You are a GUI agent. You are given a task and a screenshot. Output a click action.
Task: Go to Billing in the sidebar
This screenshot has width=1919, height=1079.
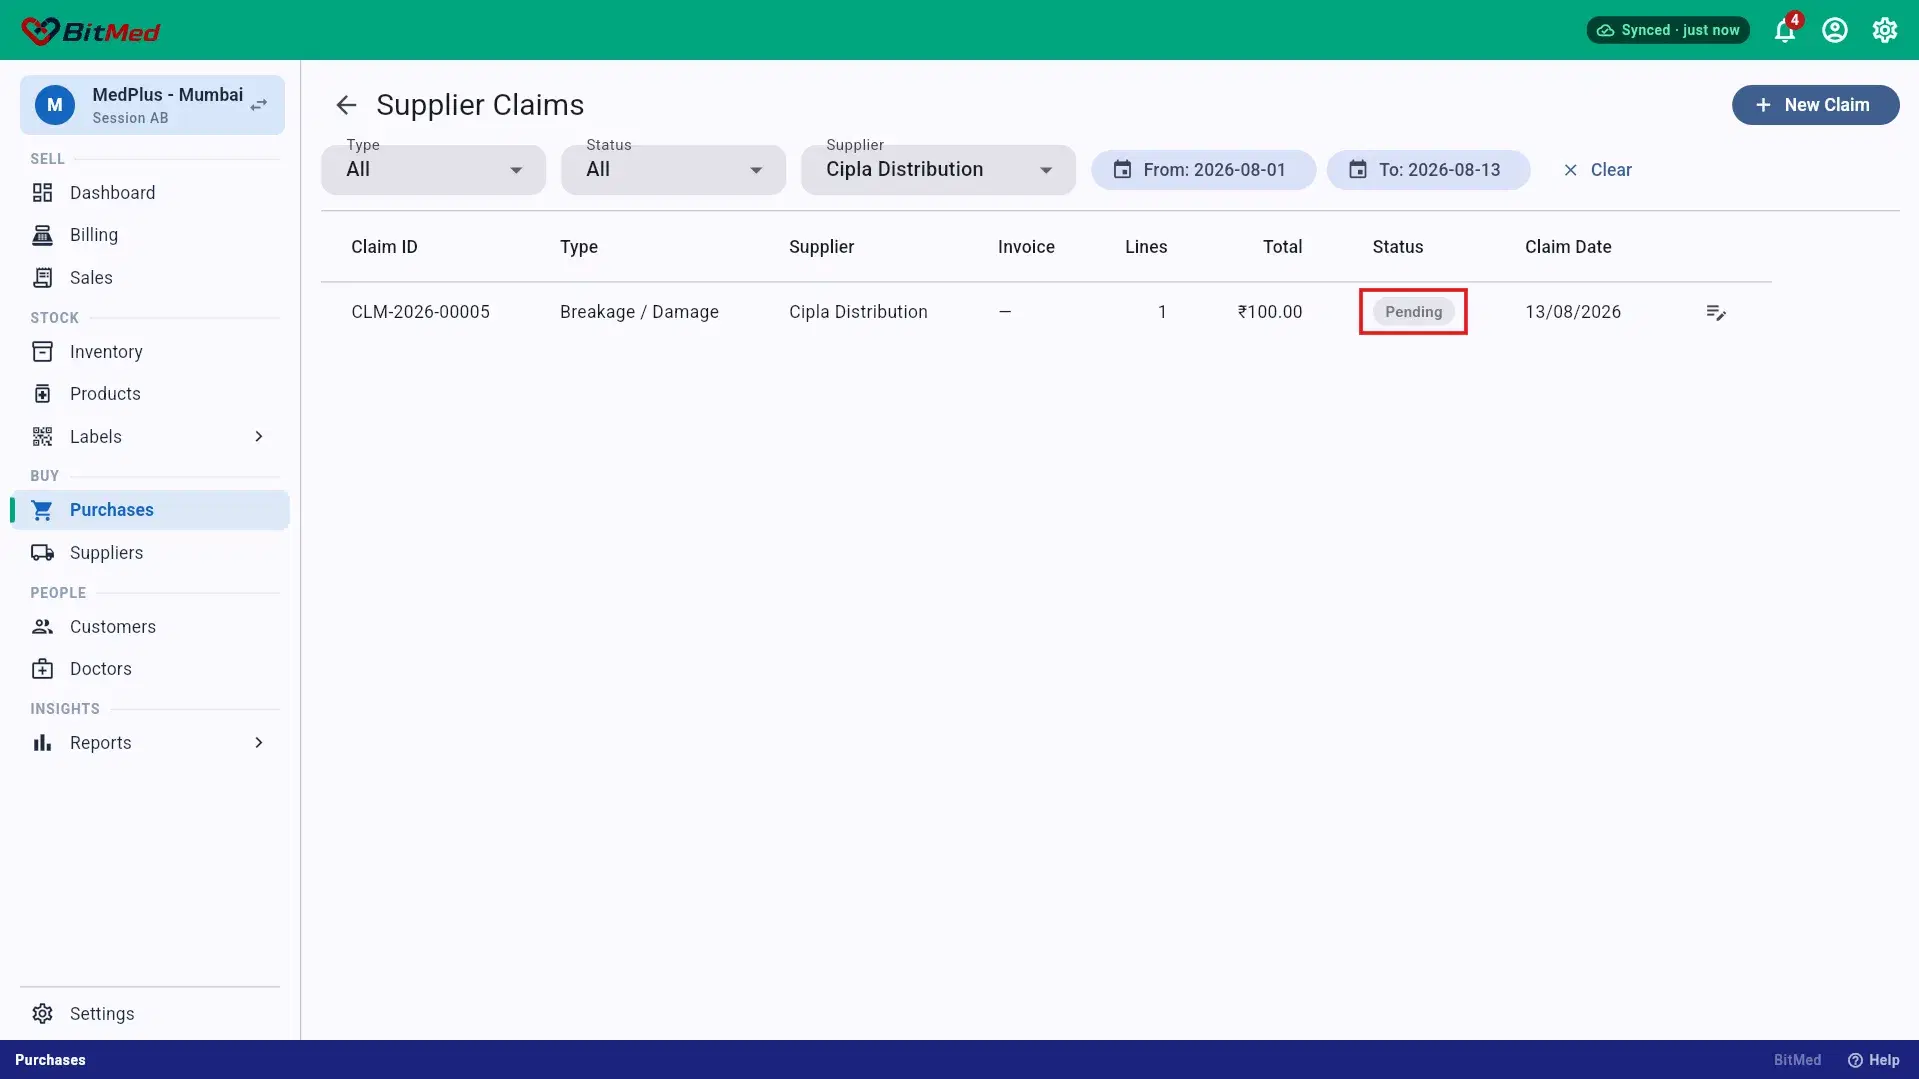150,235
